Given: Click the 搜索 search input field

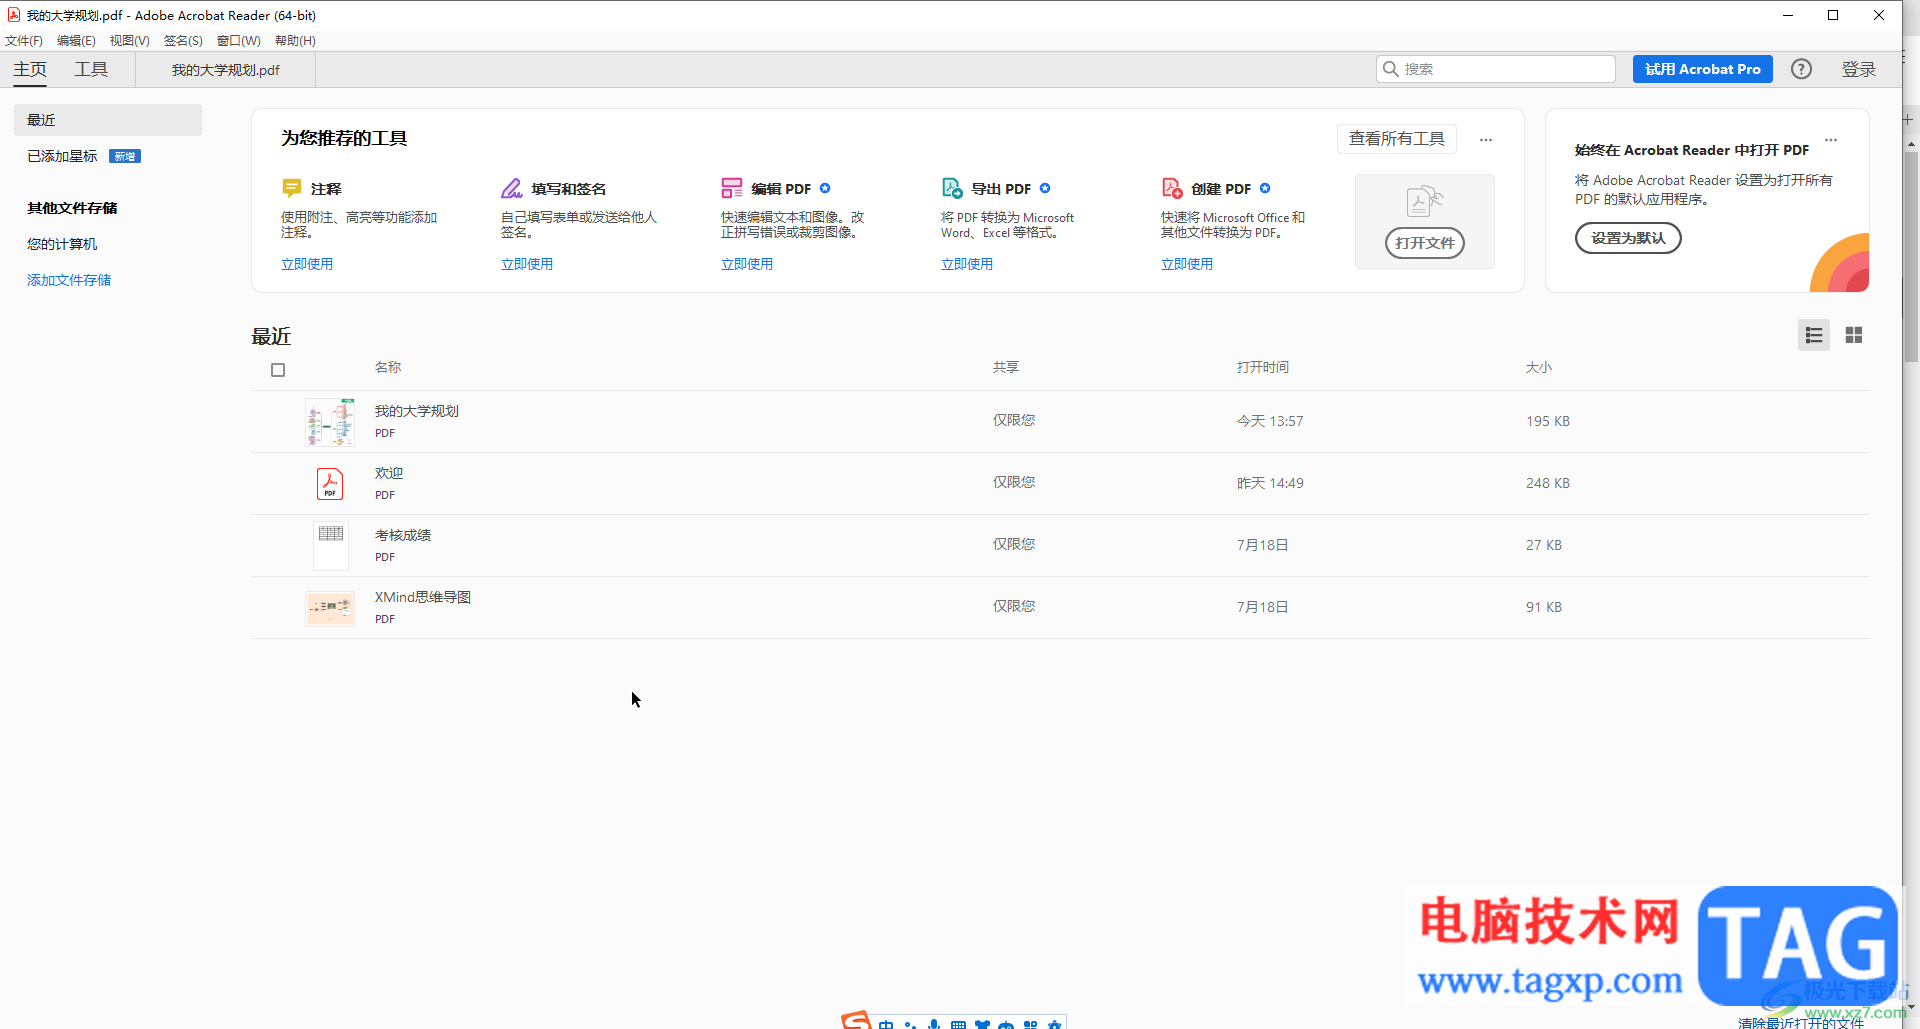Looking at the screenshot, I should [1496, 69].
